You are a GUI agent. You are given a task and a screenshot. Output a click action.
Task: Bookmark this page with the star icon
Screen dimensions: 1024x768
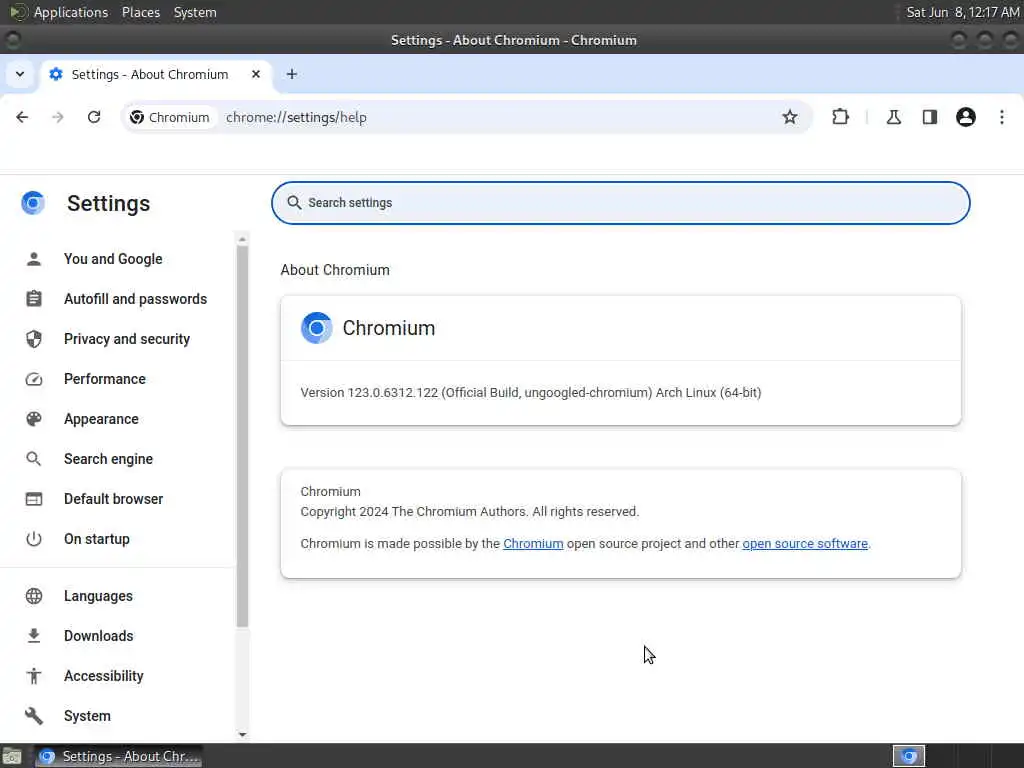click(x=790, y=117)
